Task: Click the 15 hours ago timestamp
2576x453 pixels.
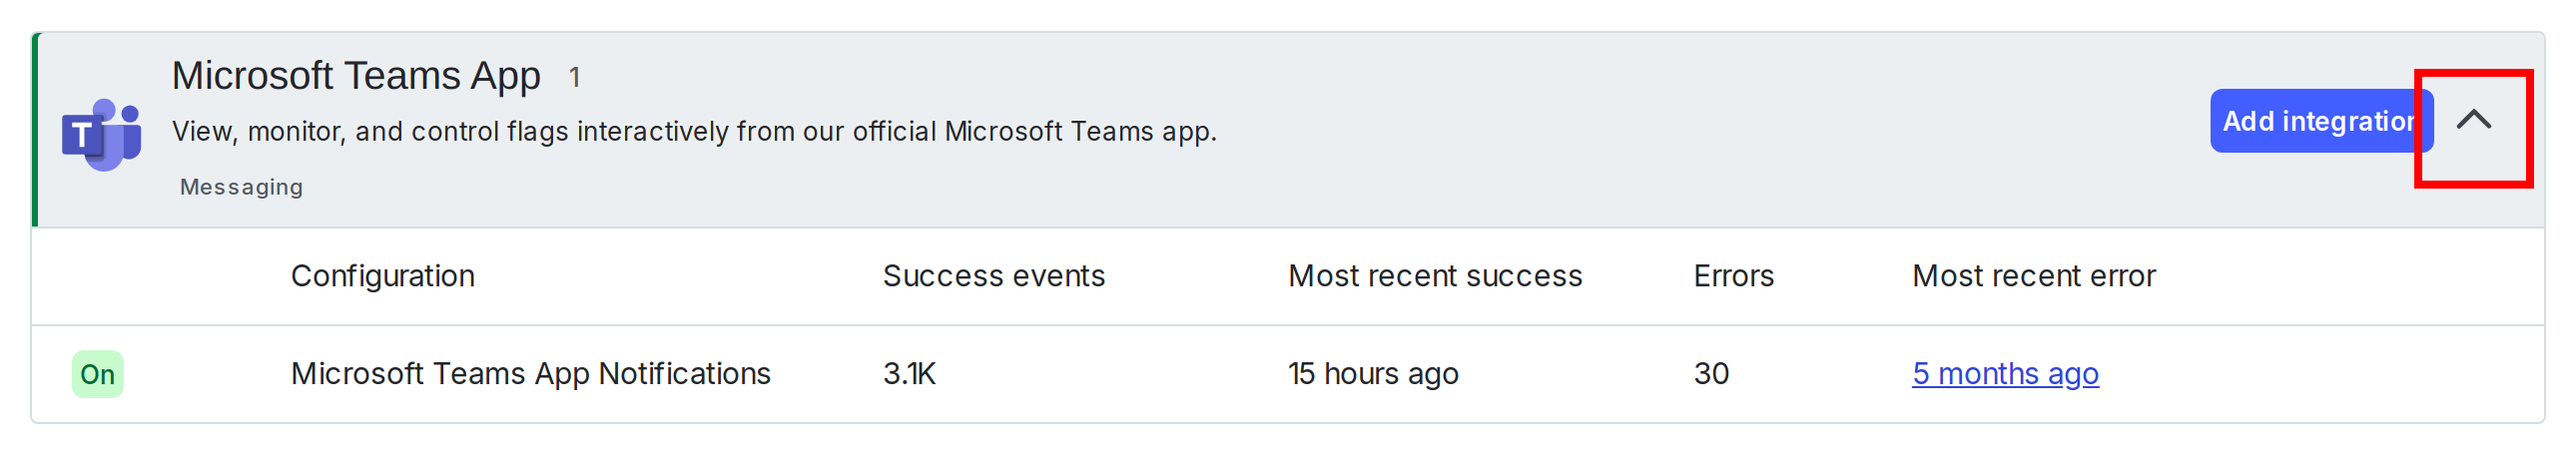Action: point(1372,374)
